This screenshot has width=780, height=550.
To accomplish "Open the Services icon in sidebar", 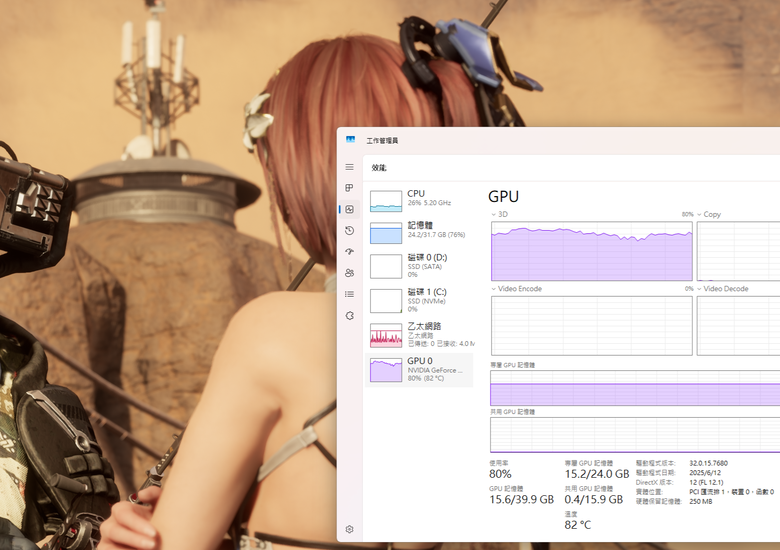I will coord(350,316).
